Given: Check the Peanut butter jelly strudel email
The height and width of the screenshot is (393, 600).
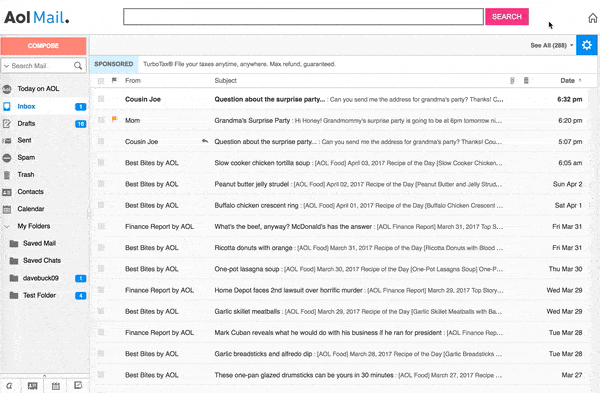Looking at the screenshot, I should pyautogui.click(x=101, y=184).
